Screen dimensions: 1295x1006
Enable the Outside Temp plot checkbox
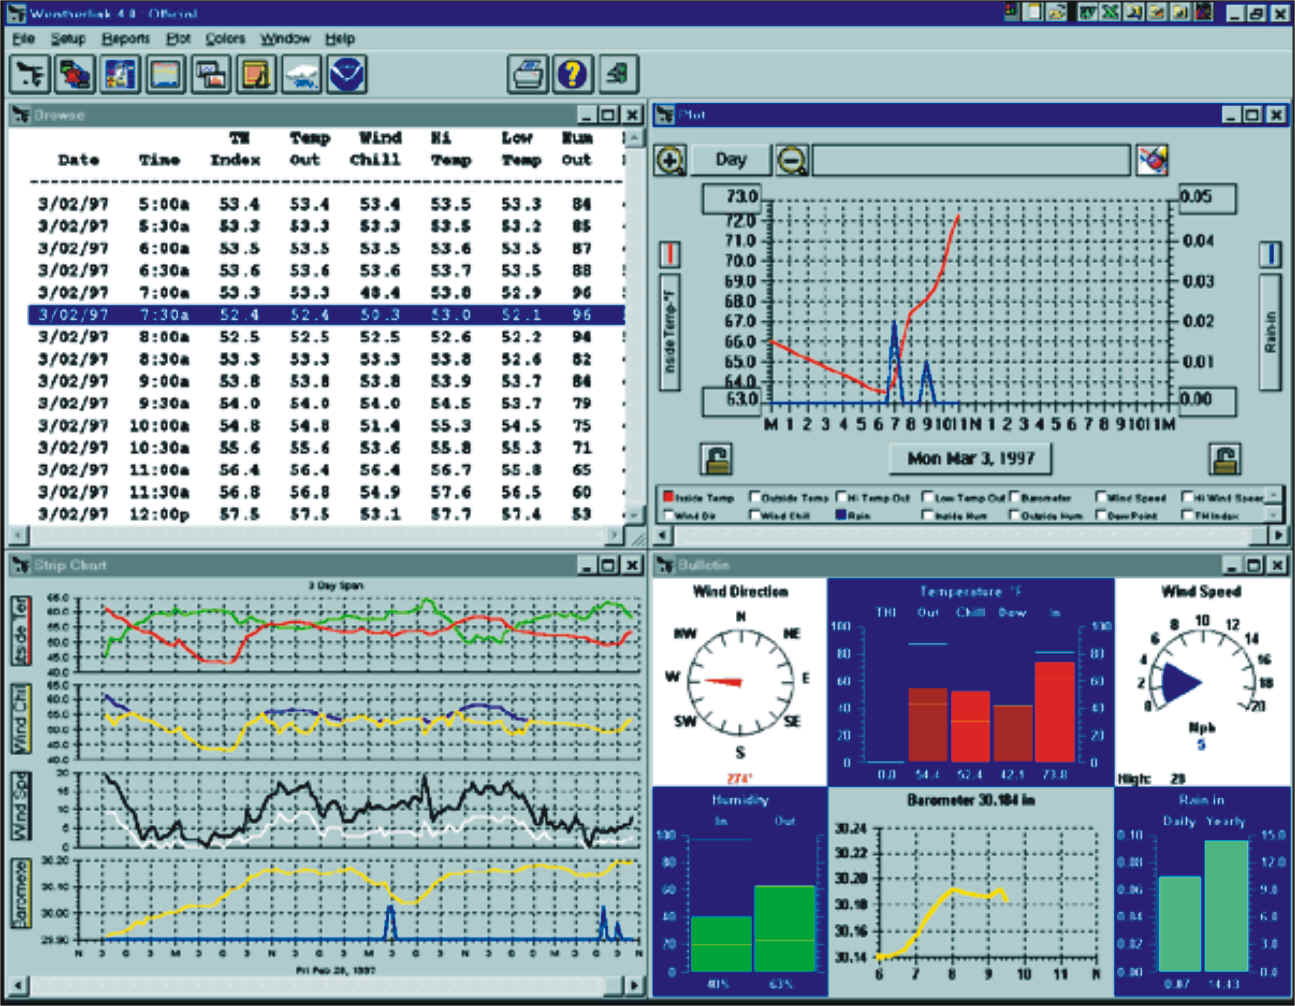coord(756,497)
